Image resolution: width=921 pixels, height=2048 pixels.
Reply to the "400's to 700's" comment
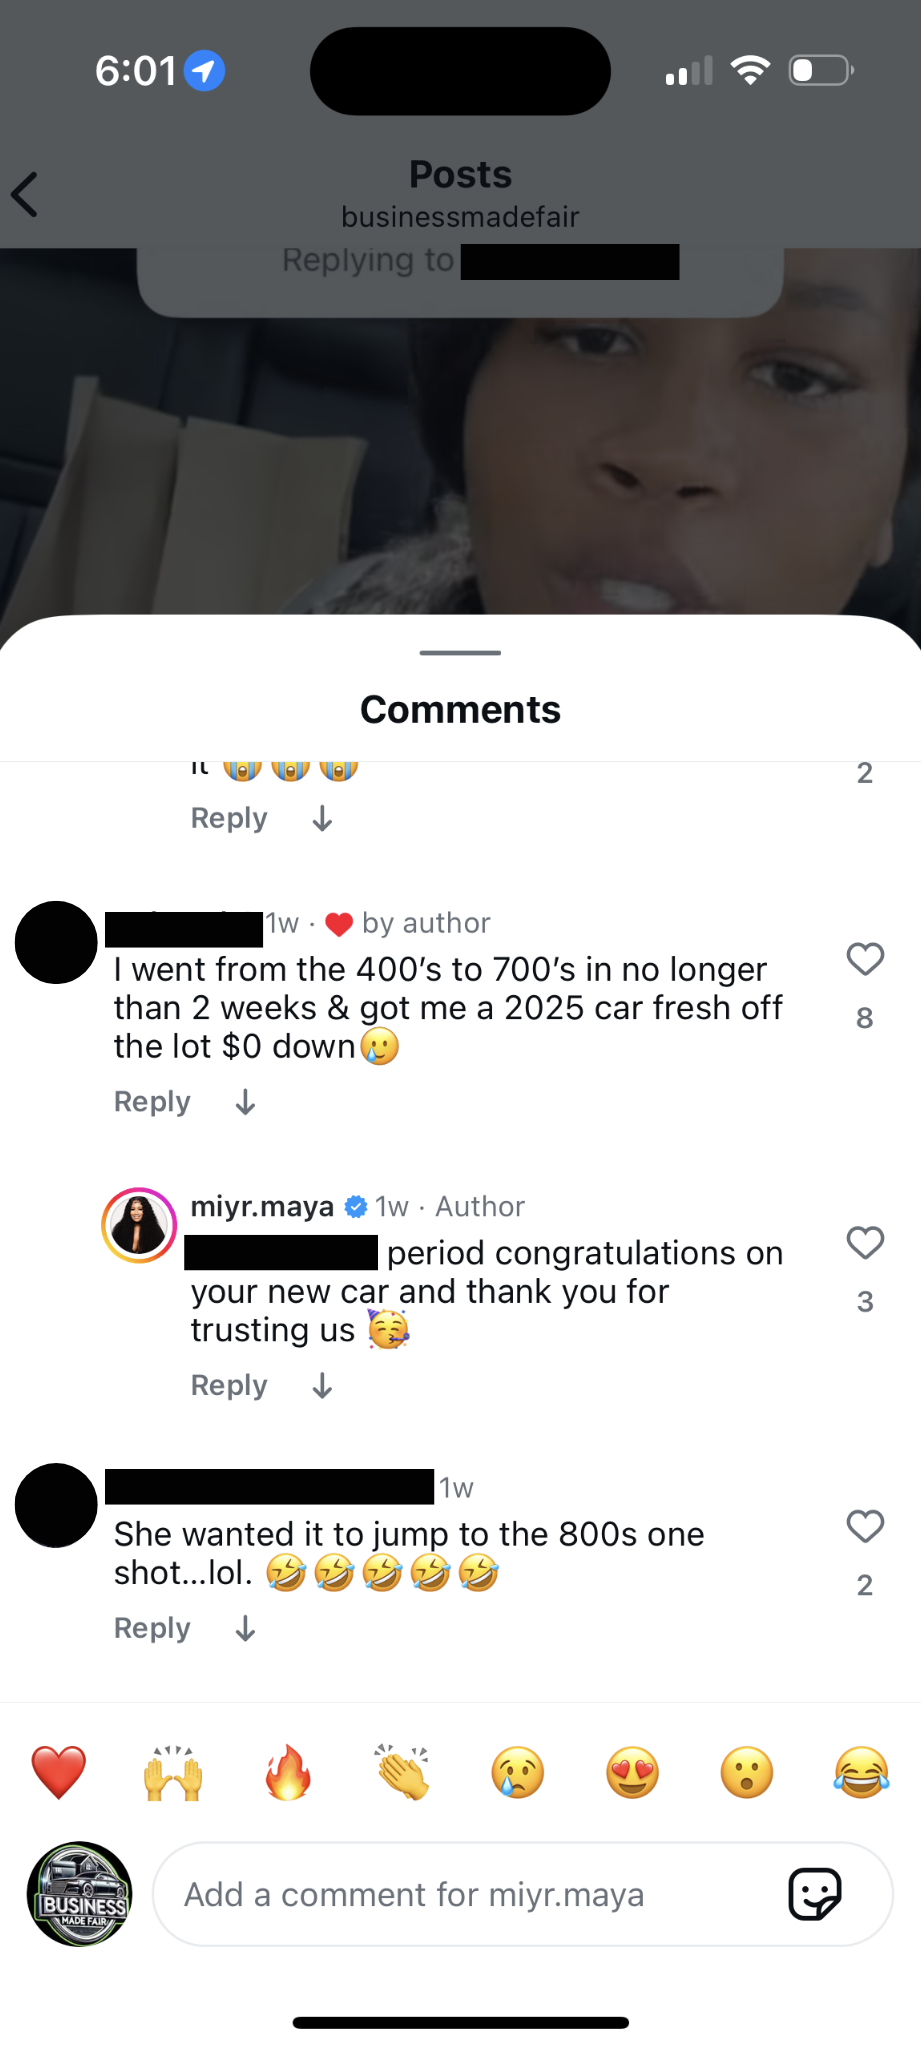pos(152,1102)
